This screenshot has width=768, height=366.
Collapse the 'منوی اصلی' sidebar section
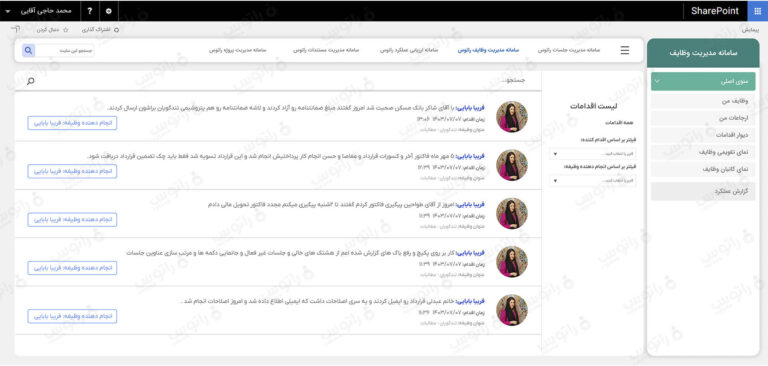[x=703, y=81]
